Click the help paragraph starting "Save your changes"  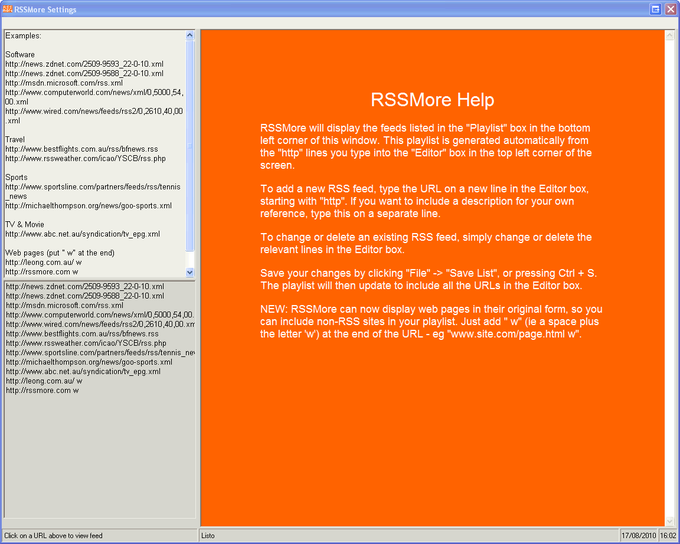428,279
